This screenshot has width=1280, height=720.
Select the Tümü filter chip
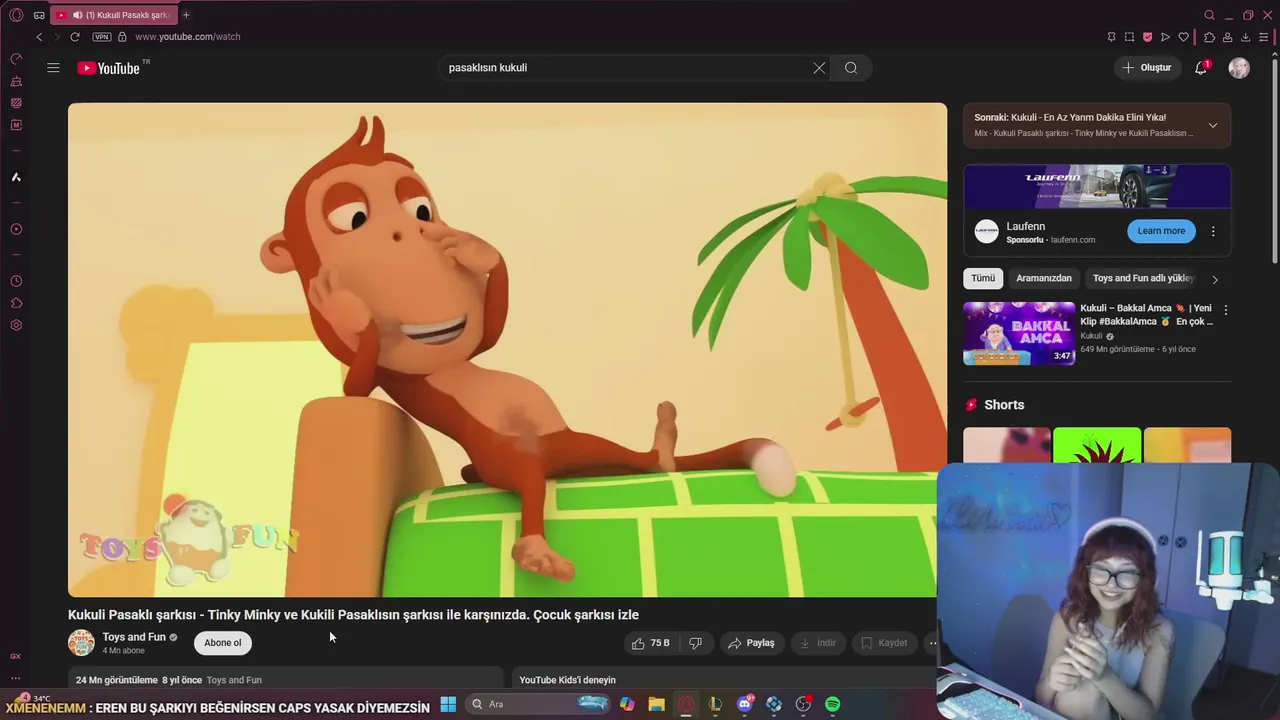(x=983, y=279)
